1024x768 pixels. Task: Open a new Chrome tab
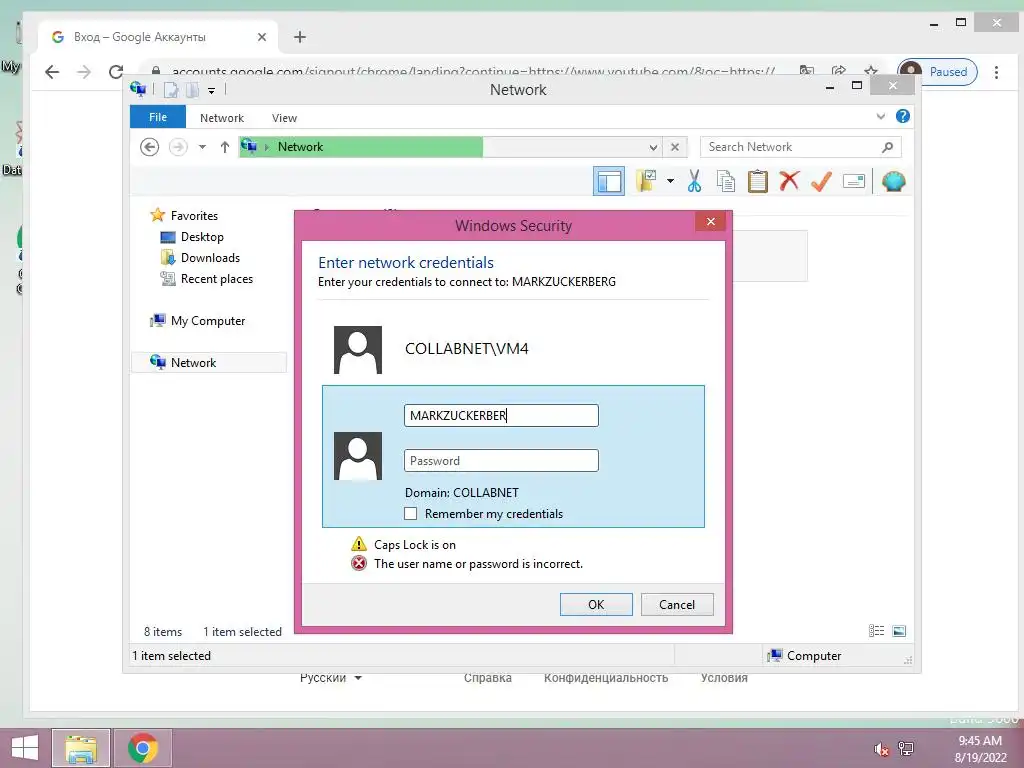300,37
